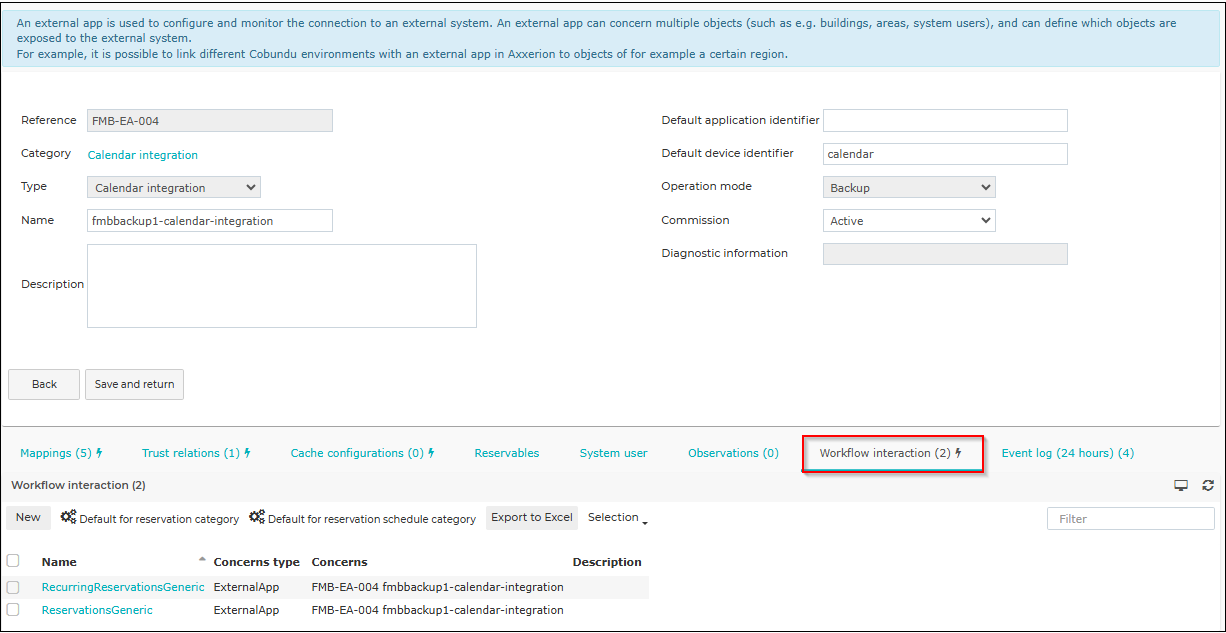
Task: Click into the Description text area
Action: click(x=282, y=286)
